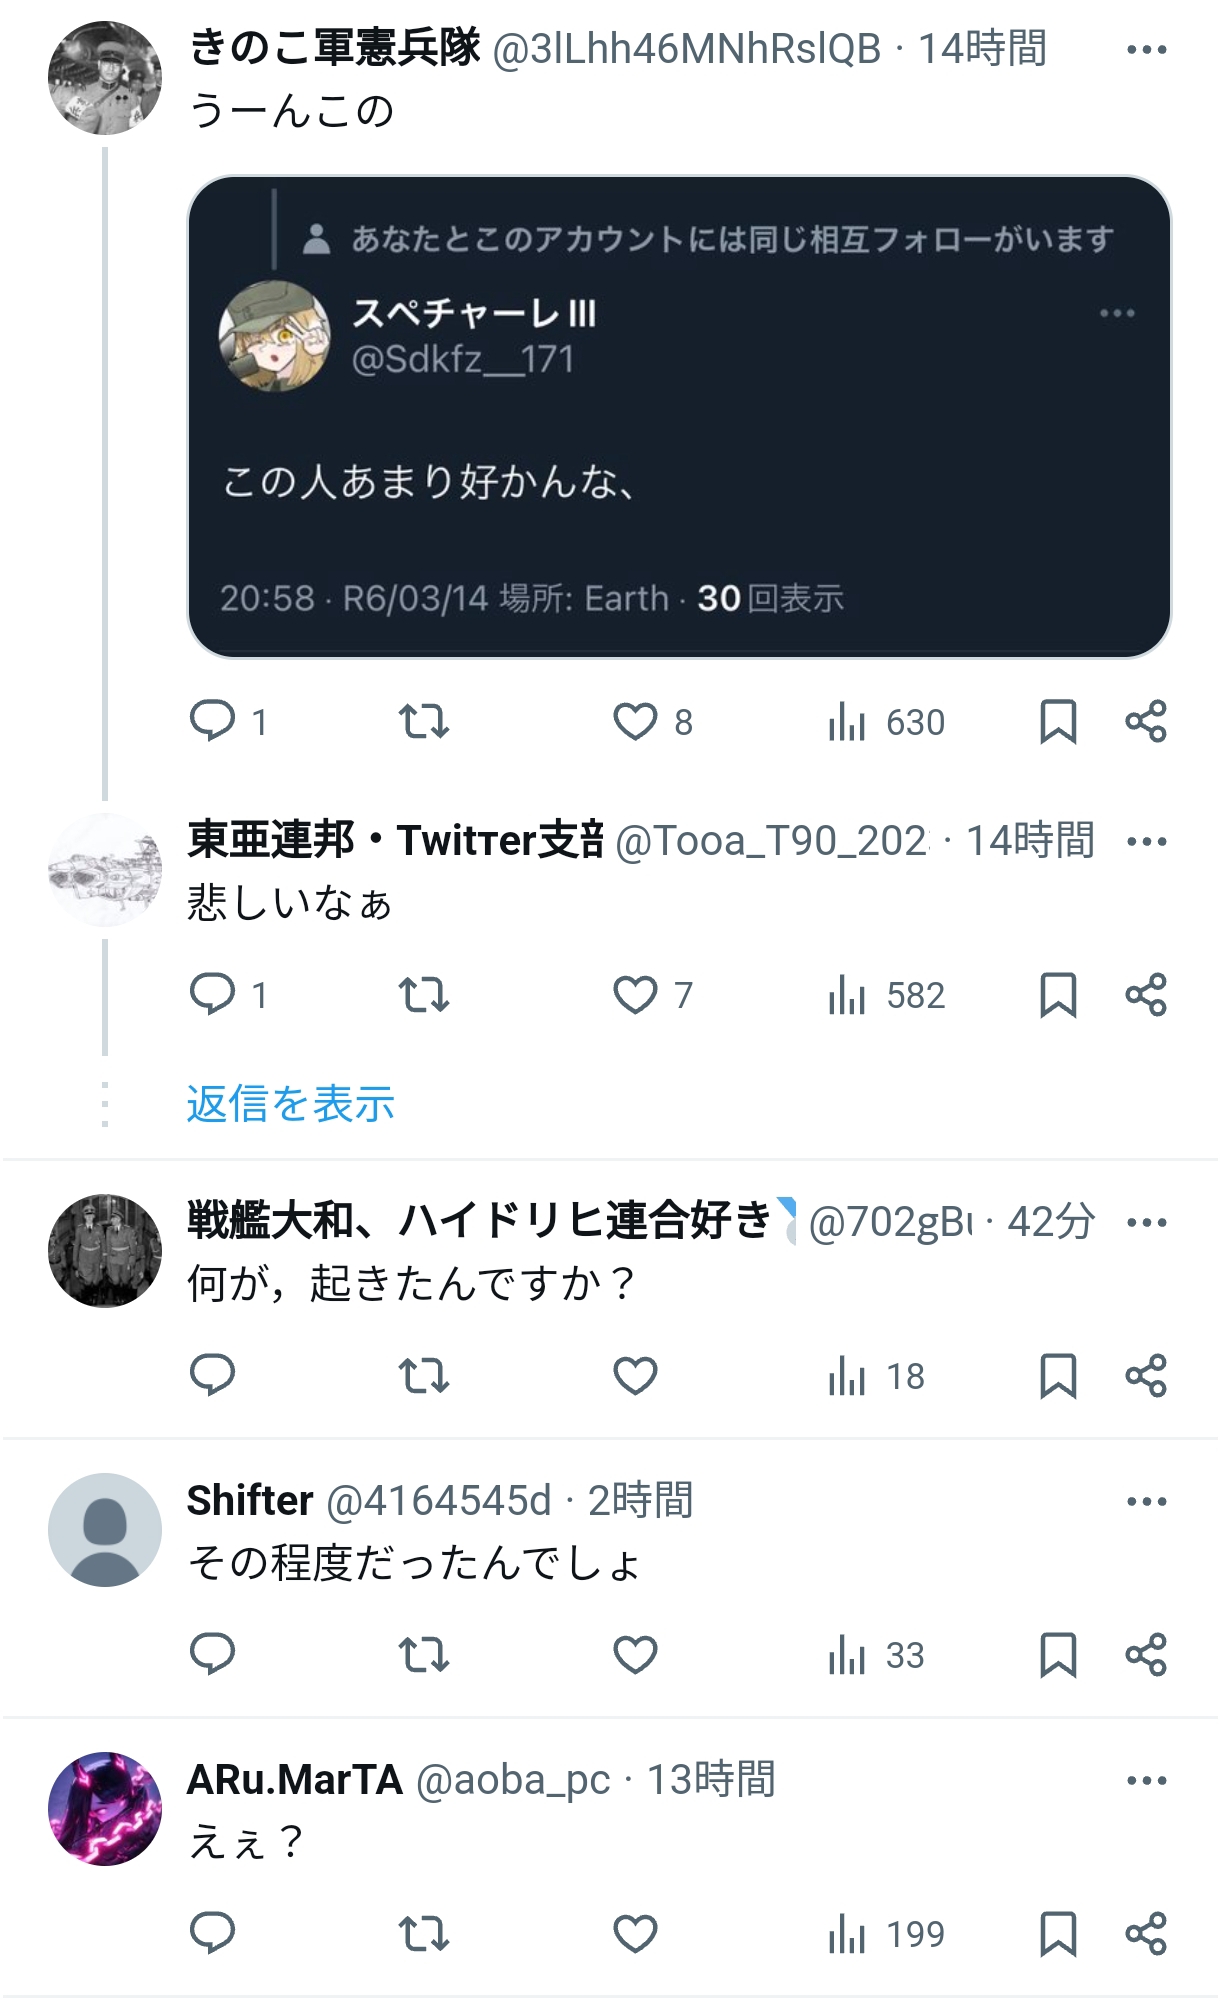
Task: Share the Shifter tweet
Action: pos(1146,1655)
